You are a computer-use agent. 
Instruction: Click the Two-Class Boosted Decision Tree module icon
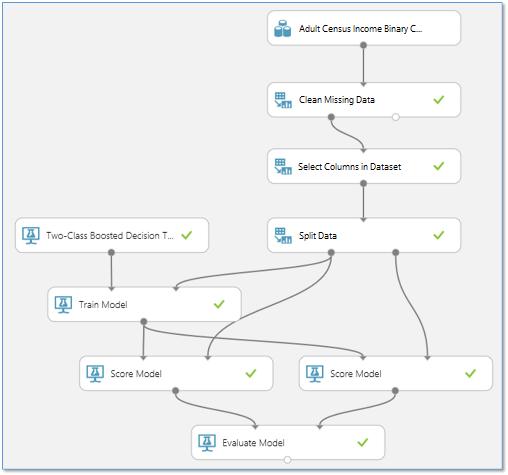[31, 235]
